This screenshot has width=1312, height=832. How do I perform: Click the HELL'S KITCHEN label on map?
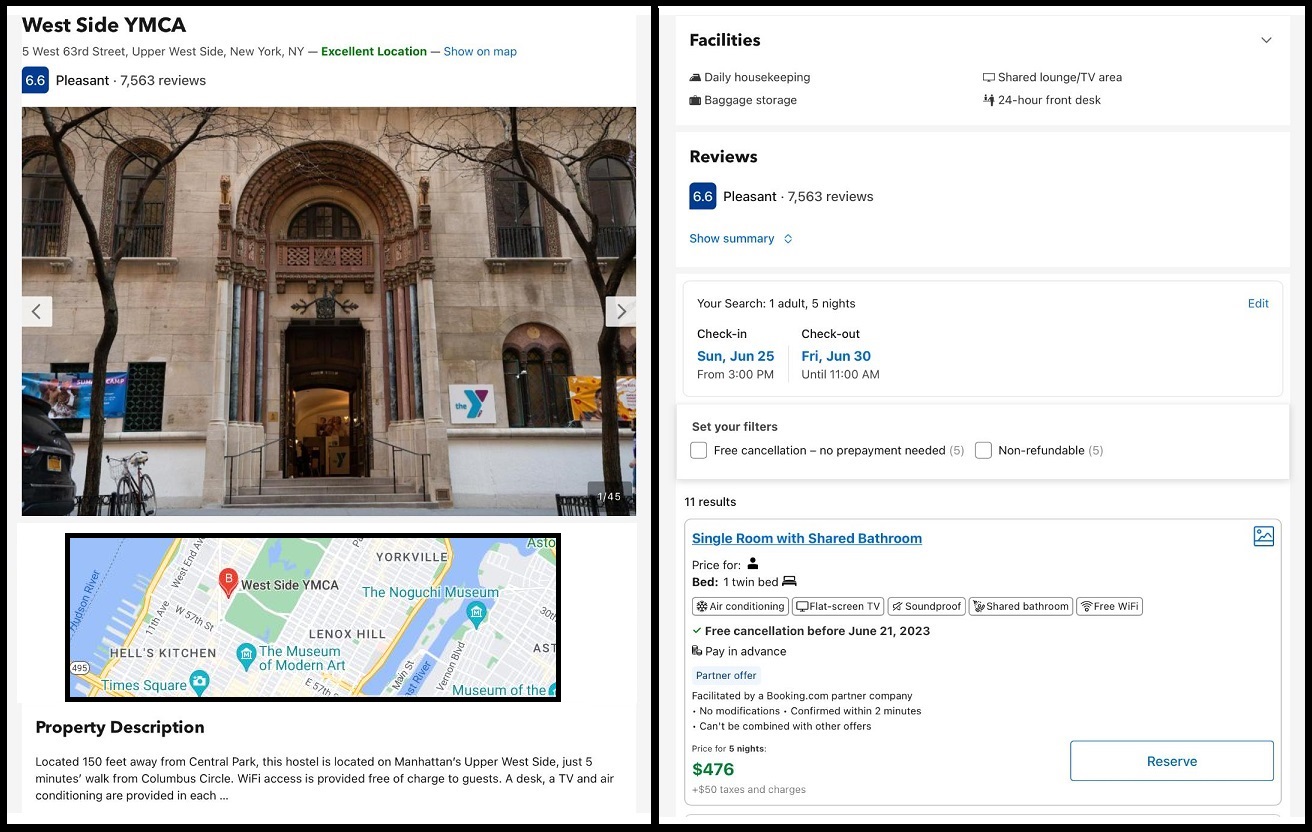click(164, 652)
